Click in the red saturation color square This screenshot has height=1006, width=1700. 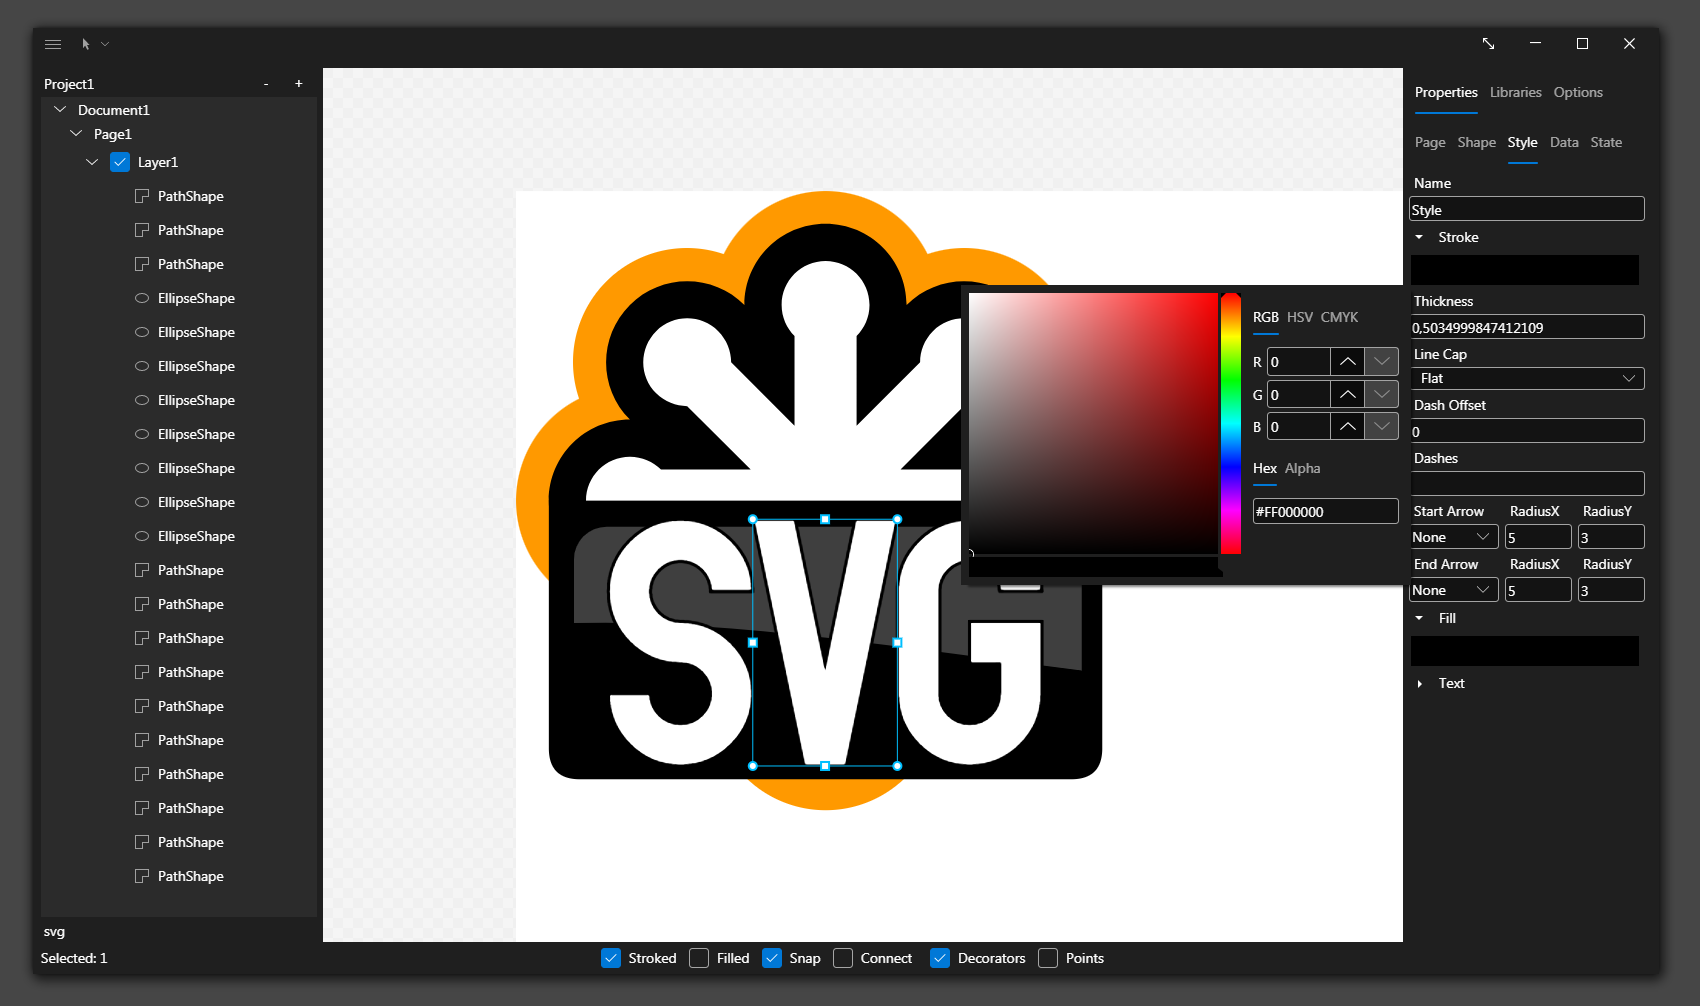(x=1093, y=423)
